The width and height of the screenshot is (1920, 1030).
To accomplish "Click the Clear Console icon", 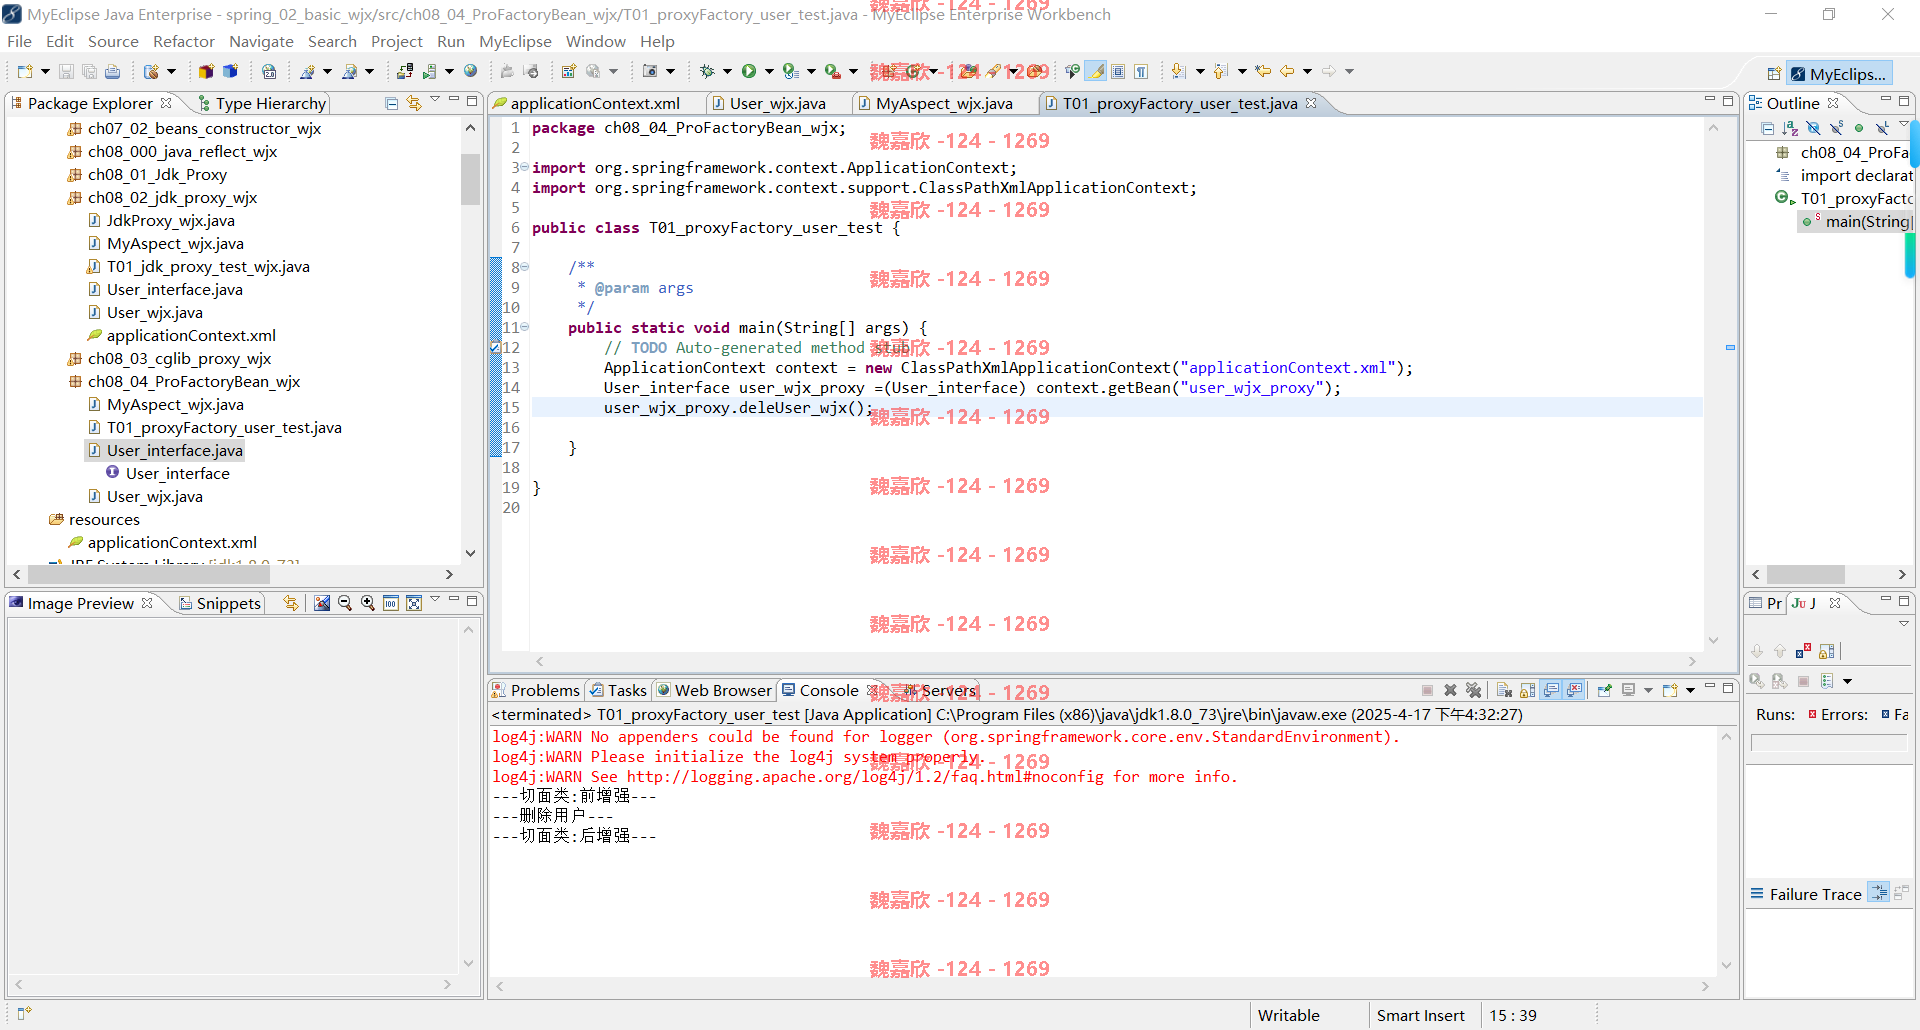I will 1504,690.
